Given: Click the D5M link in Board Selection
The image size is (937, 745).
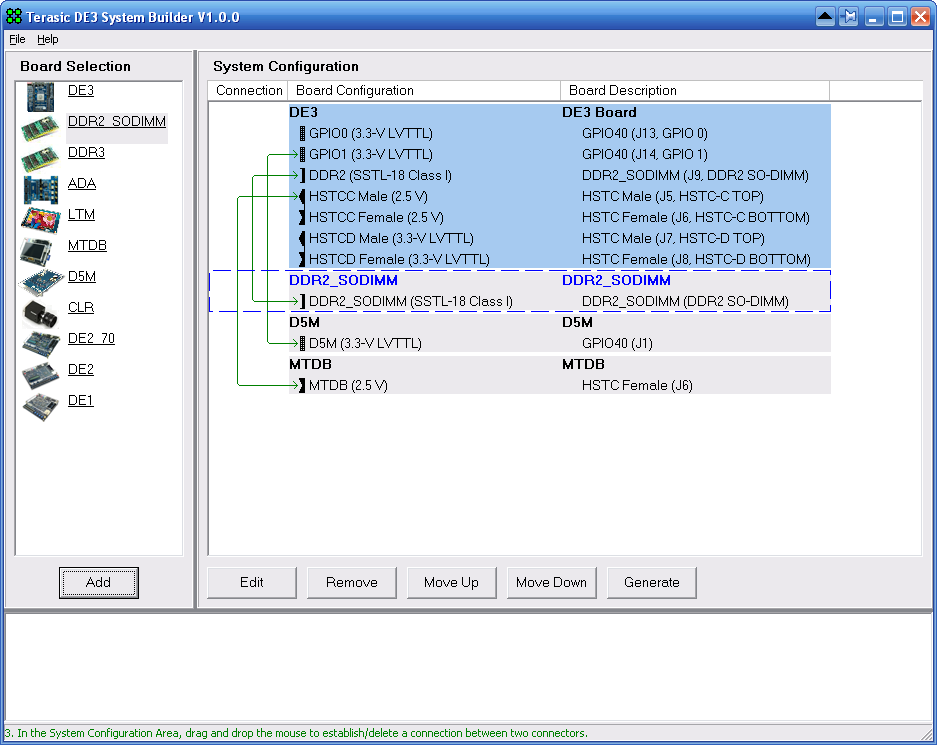Looking at the screenshot, I should coord(82,277).
